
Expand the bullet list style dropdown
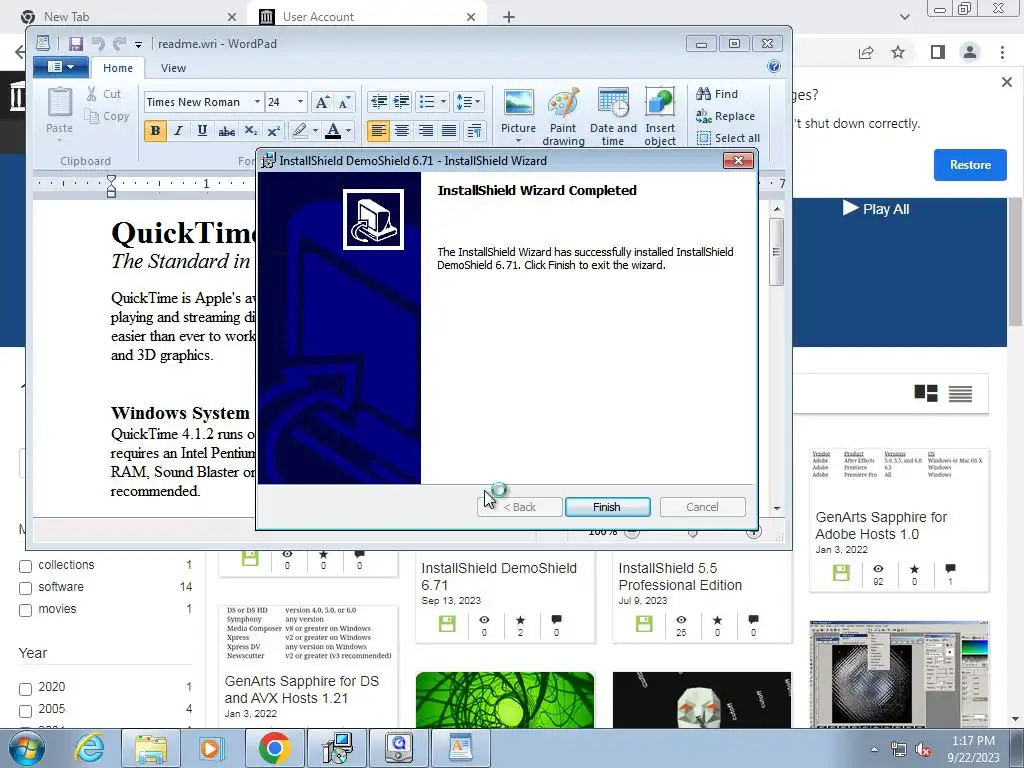click(x=443, y=102)
